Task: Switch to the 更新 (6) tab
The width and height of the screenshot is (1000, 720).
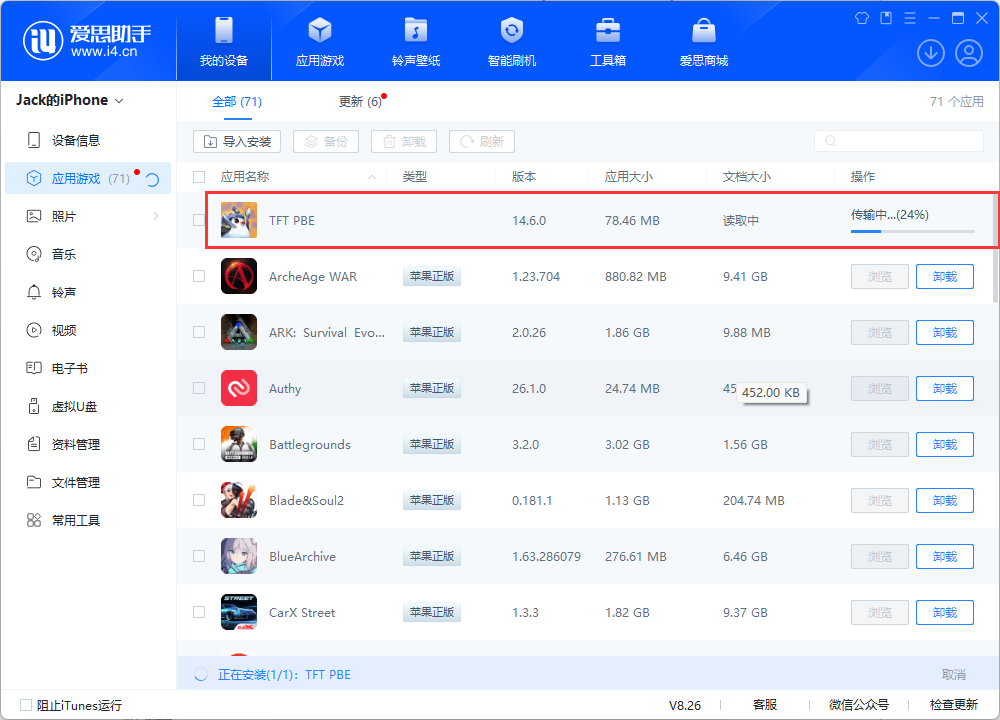Action: point(360,101)
